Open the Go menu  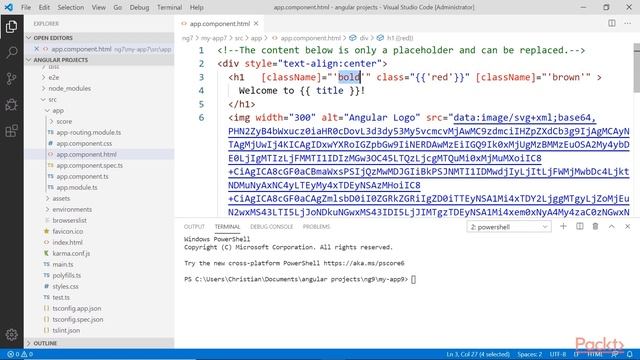click(118, 7)
